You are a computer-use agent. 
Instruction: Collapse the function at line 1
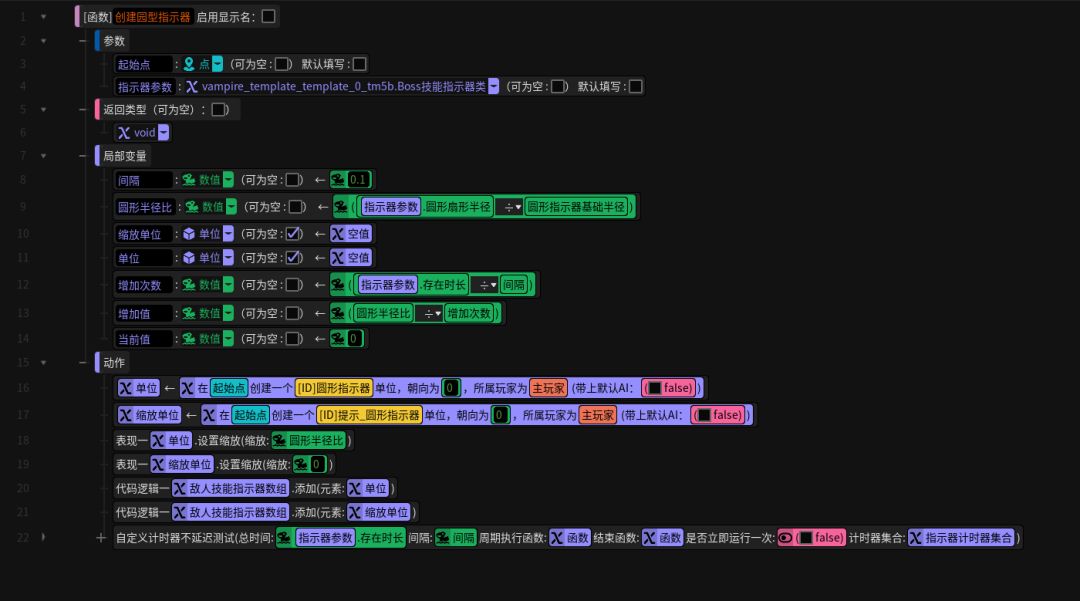pyautogui.click(x=43, y=17)
